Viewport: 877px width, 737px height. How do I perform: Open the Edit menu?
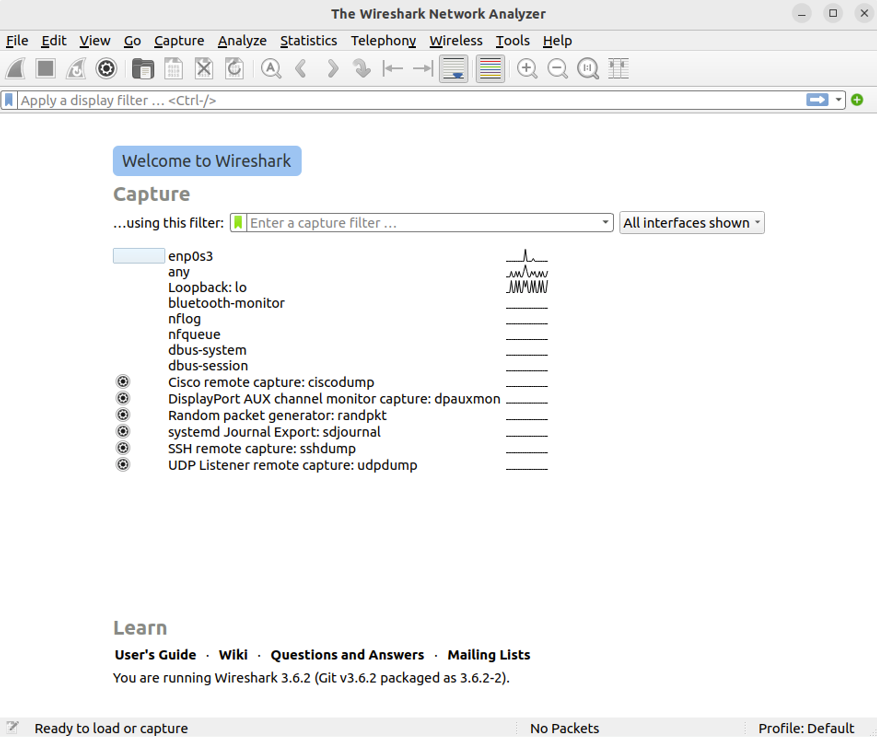tap(54, 41)
